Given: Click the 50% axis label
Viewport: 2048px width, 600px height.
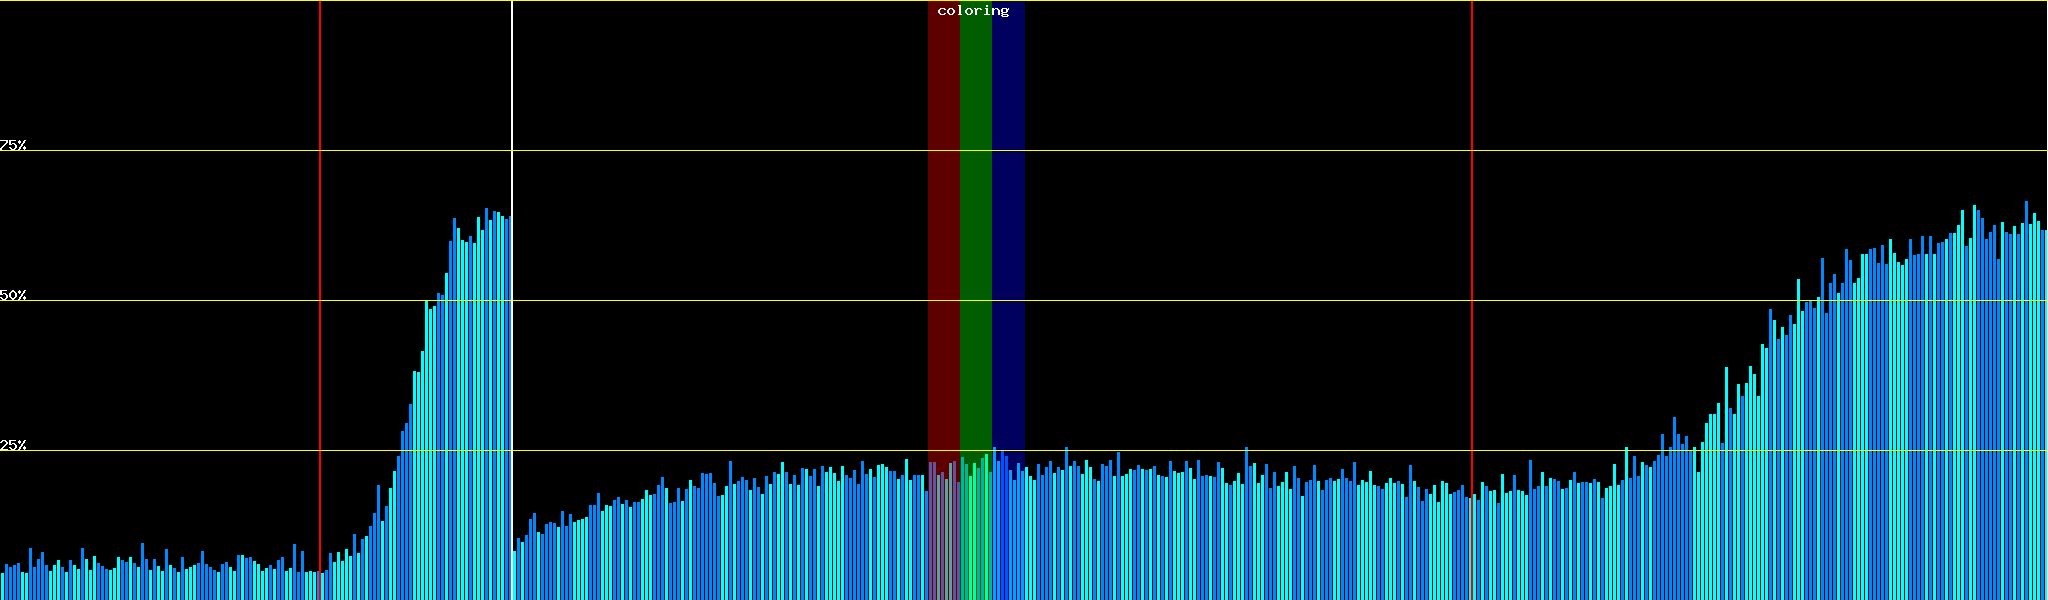Looking at the screenshot, I should (x=13, y=295).
